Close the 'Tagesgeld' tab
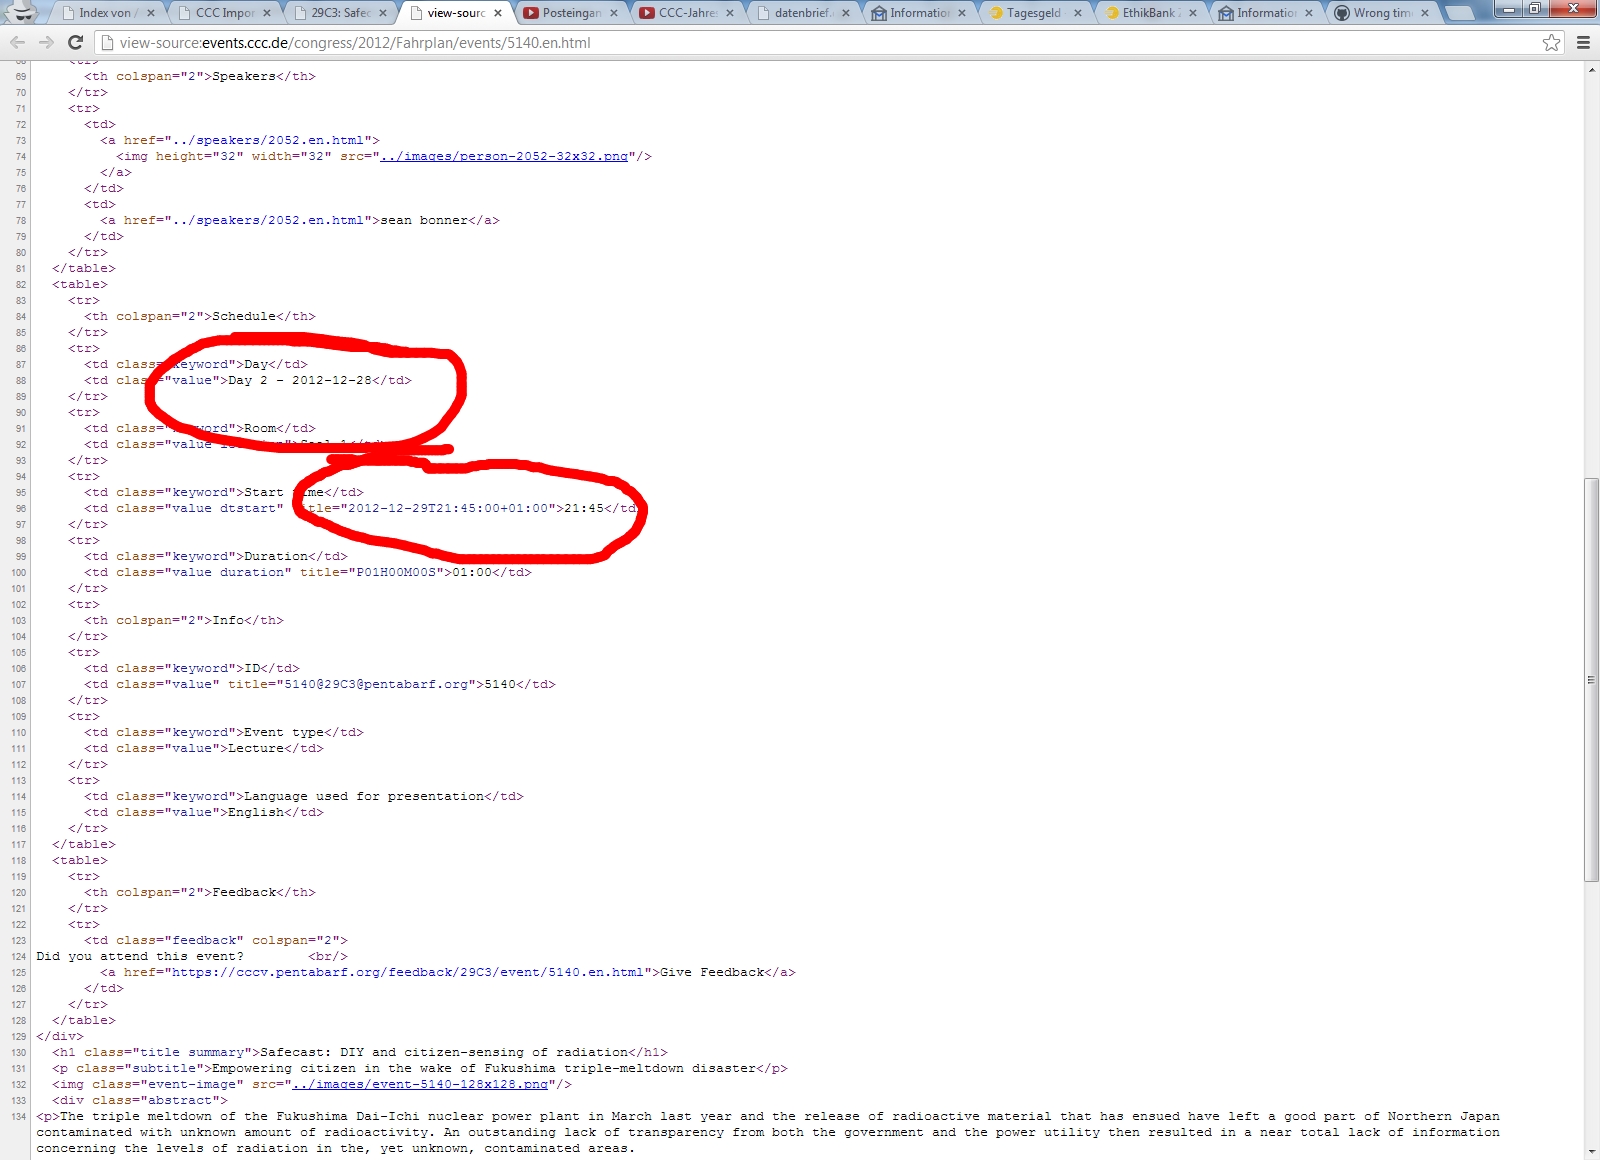This screenshot has height=1160, width=1600. [1078, 13]
